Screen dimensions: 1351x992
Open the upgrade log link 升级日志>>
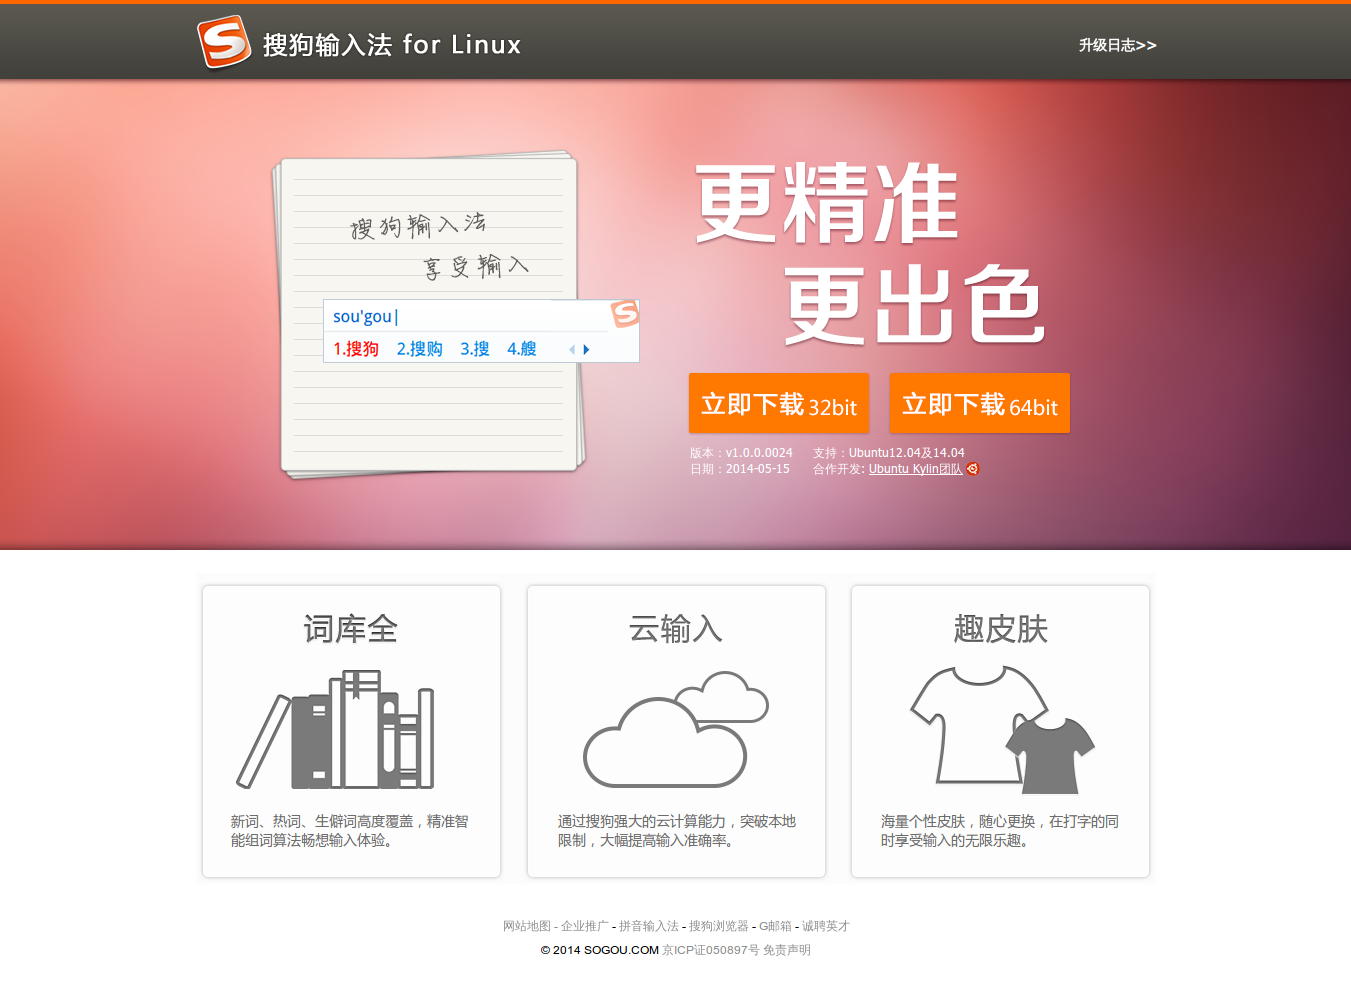pos(1117,45)
